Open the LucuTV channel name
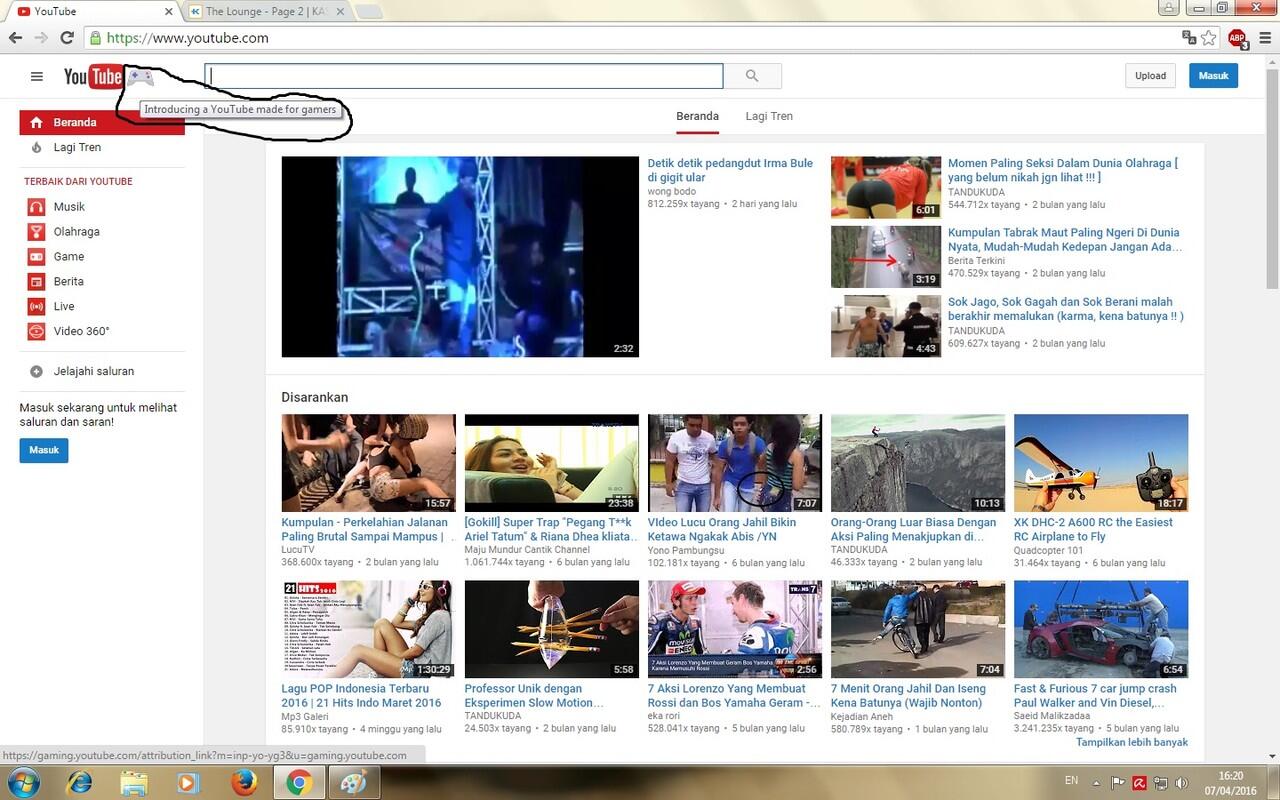 coord(298,550)
